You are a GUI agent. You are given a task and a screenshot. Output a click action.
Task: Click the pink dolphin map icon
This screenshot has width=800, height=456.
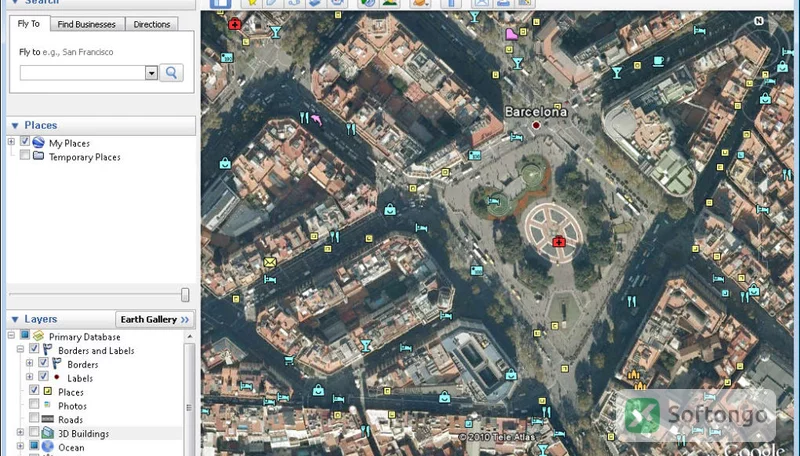click(x=316, y=119)
